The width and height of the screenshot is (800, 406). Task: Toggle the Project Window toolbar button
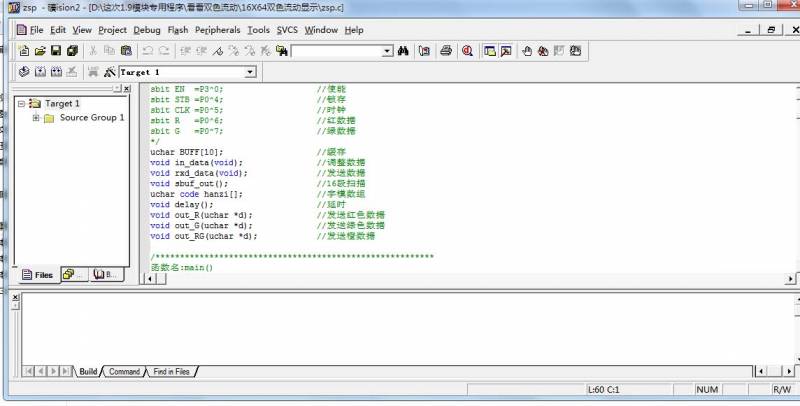(490, 50)
